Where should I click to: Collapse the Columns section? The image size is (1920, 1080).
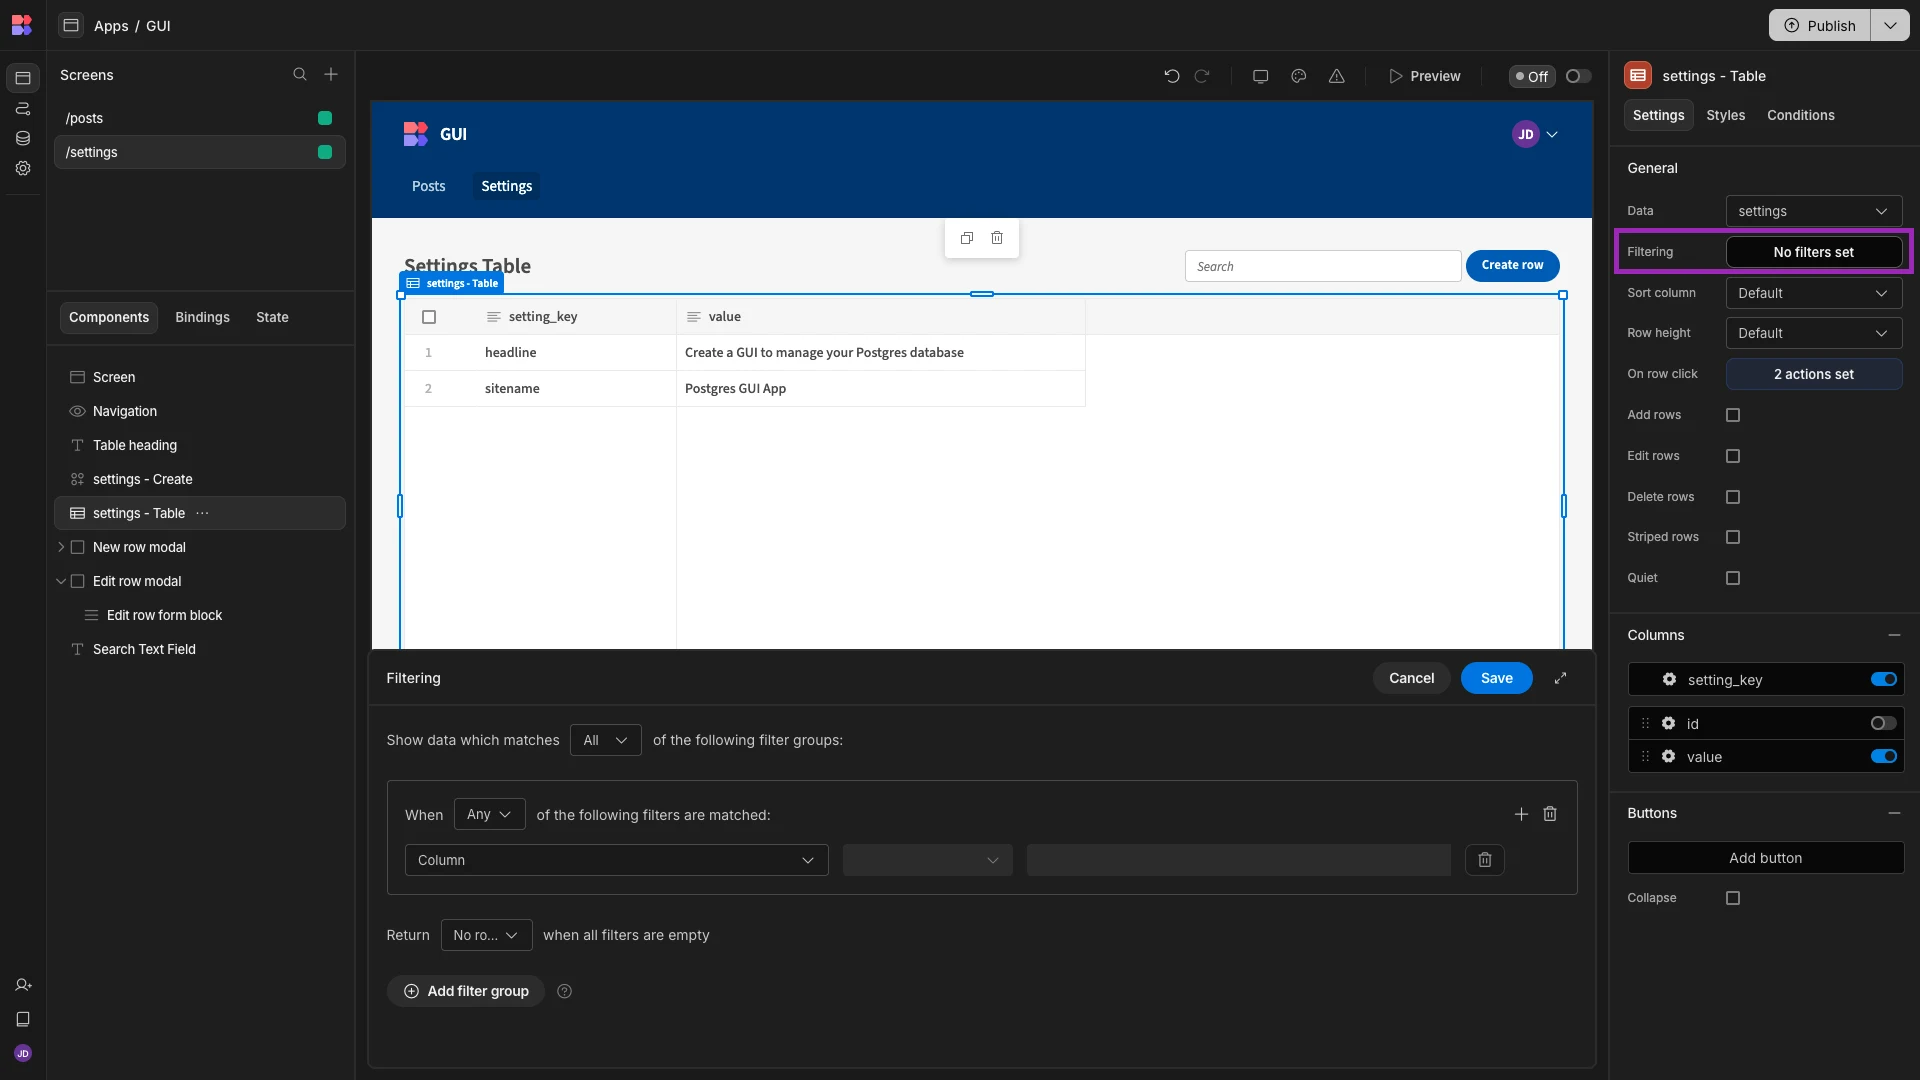point(1894,635)
